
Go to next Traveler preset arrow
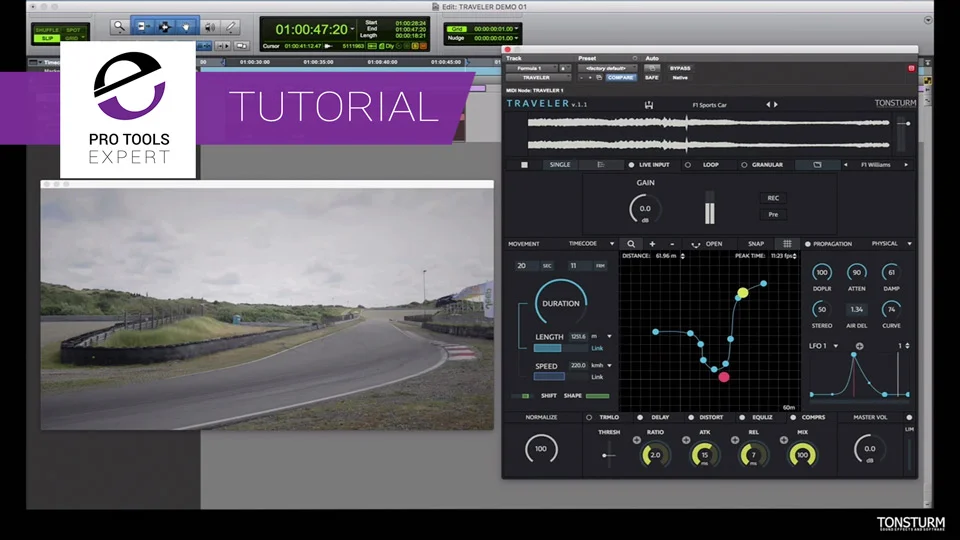click(x=776, y=105)
